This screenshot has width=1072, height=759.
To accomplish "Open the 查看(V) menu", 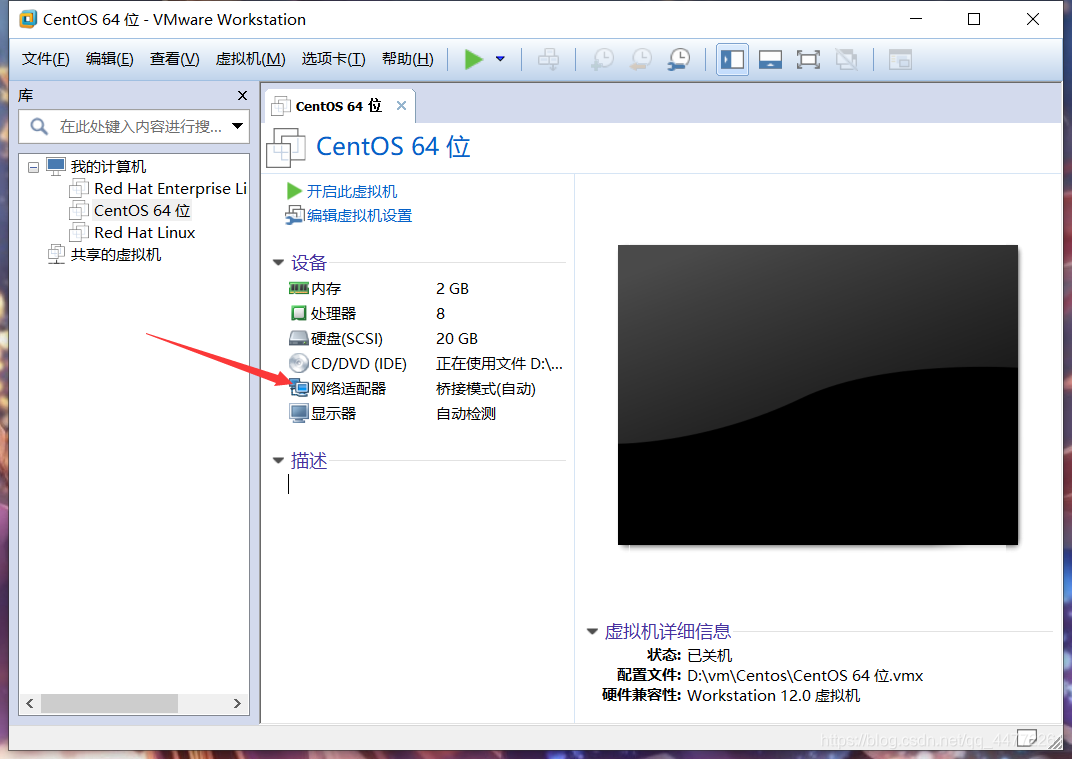I will (174, 59).
